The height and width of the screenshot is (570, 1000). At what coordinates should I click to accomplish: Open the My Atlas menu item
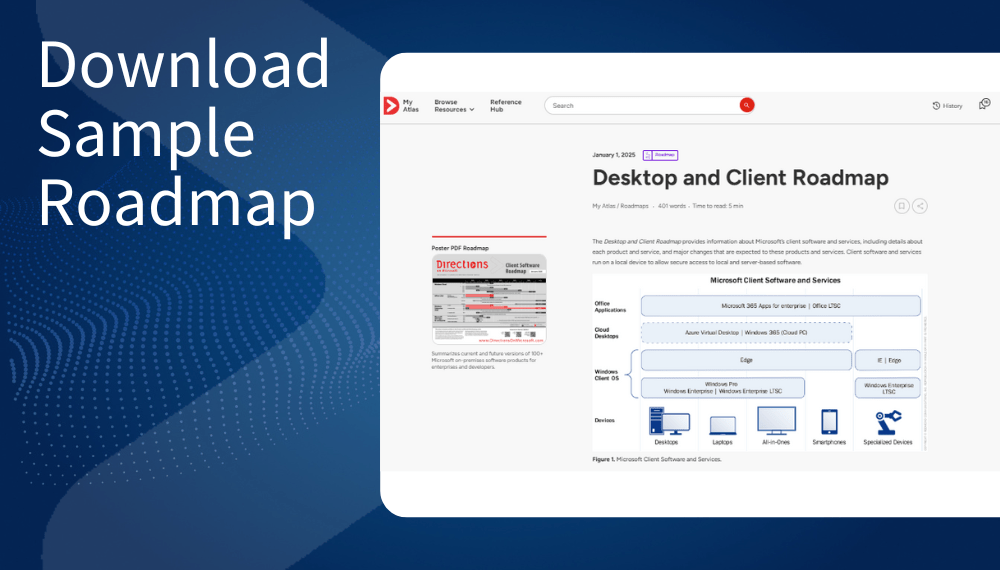[x=410, y=106]
